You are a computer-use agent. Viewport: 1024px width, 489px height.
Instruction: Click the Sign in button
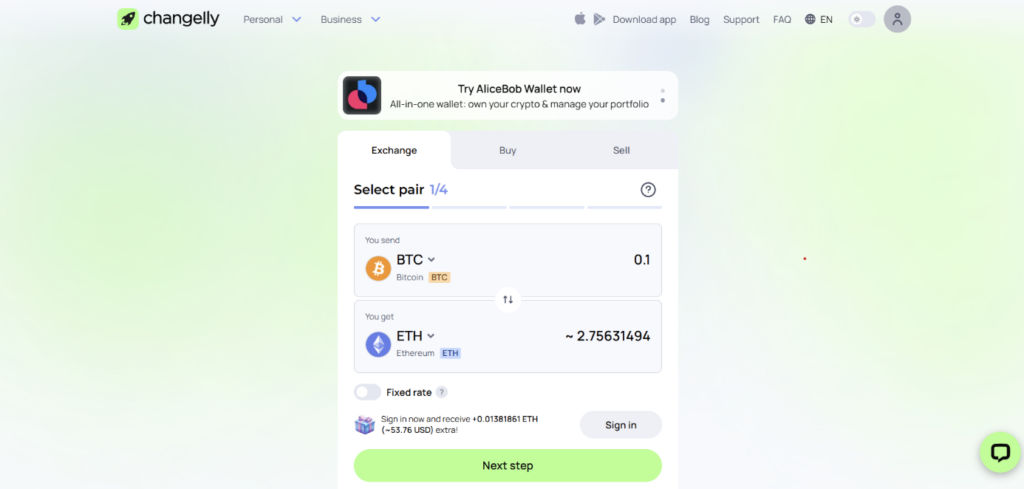(x=620, y=425)
